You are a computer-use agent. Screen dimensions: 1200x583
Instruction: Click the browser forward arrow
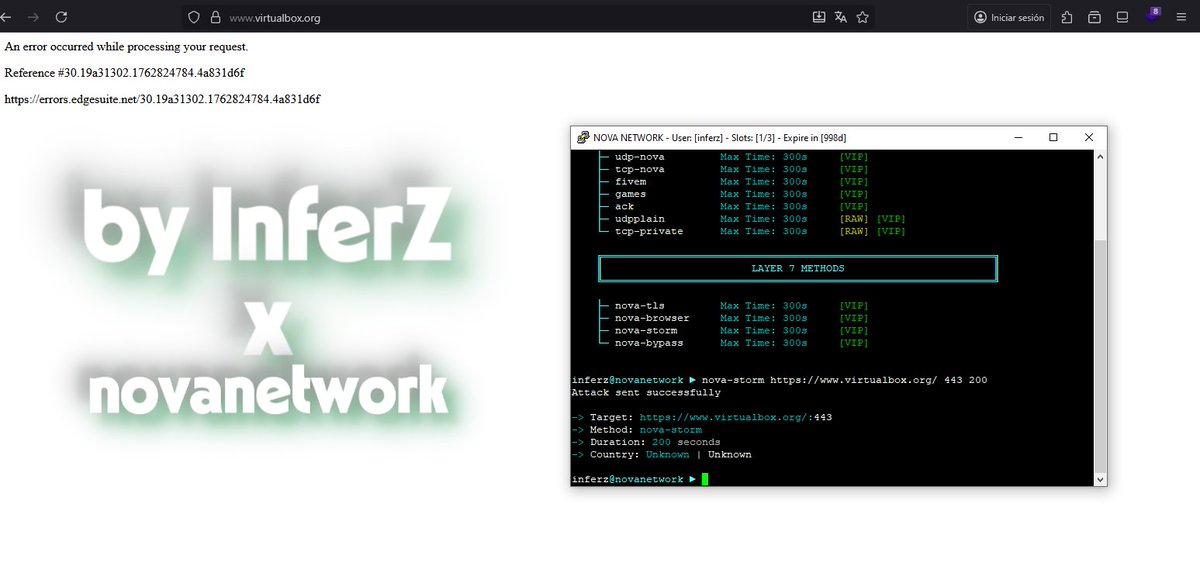[x=34, y=17]
